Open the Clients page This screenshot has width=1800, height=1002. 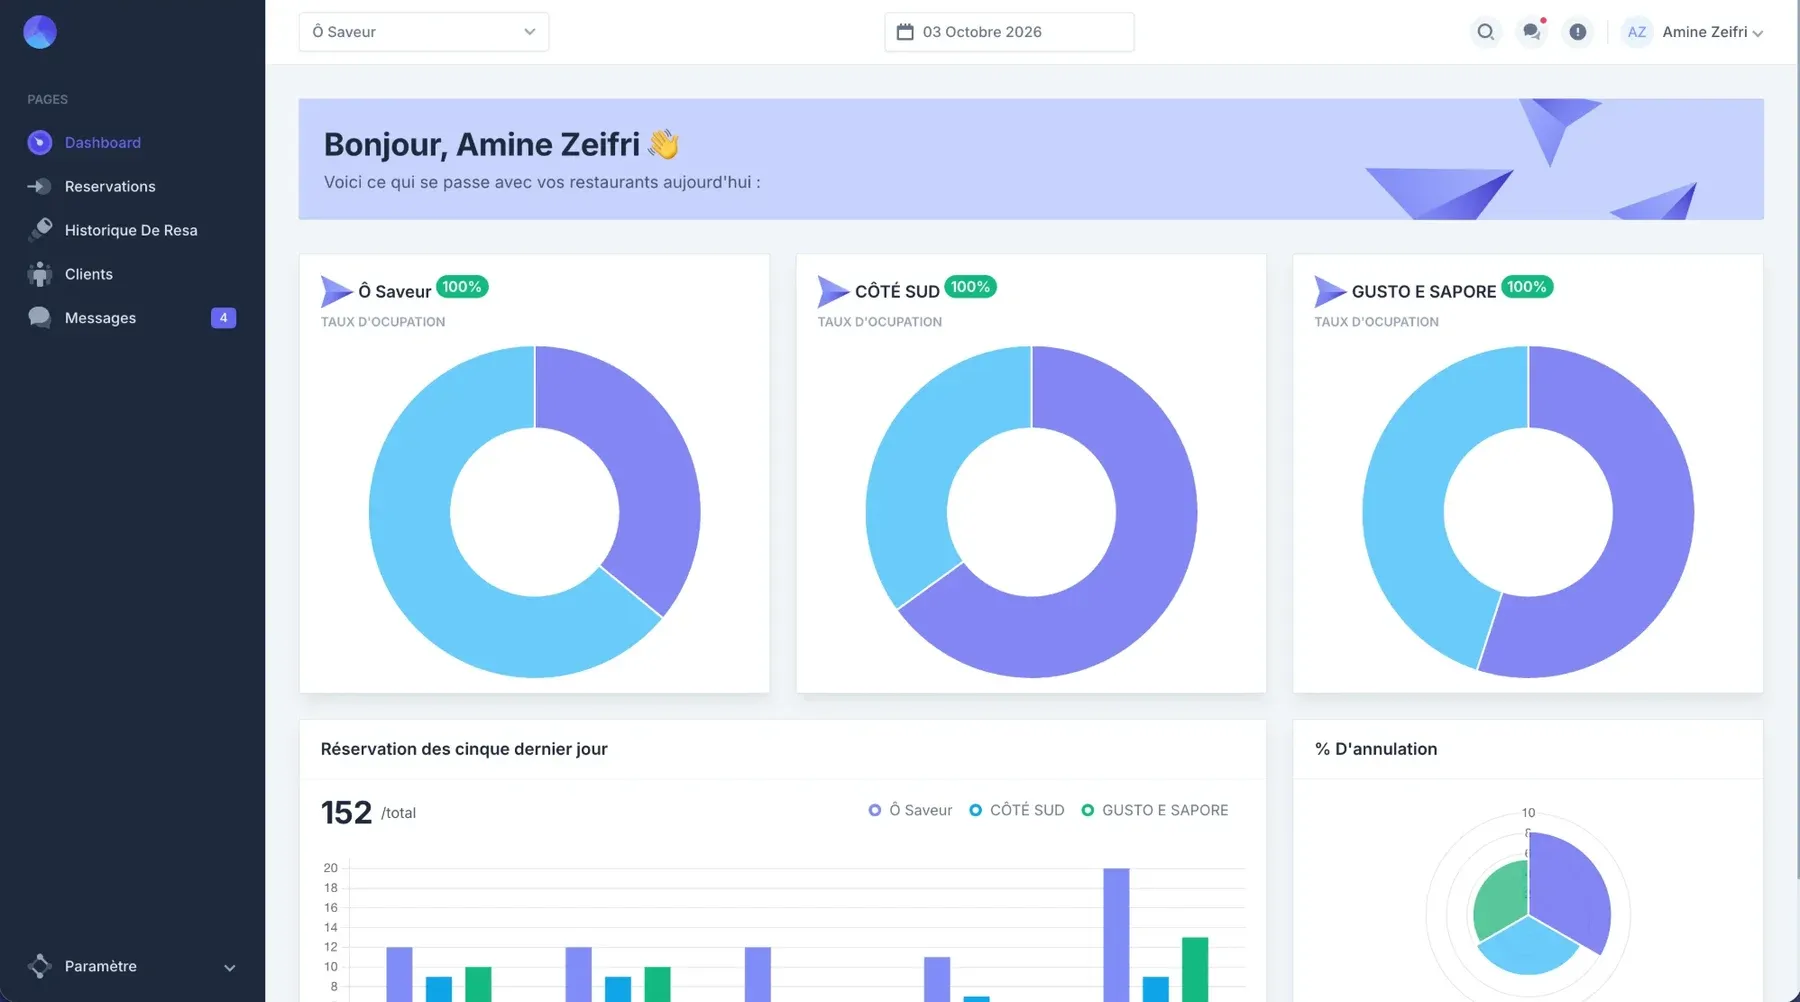pyautogui.click(x=89, y=274)
